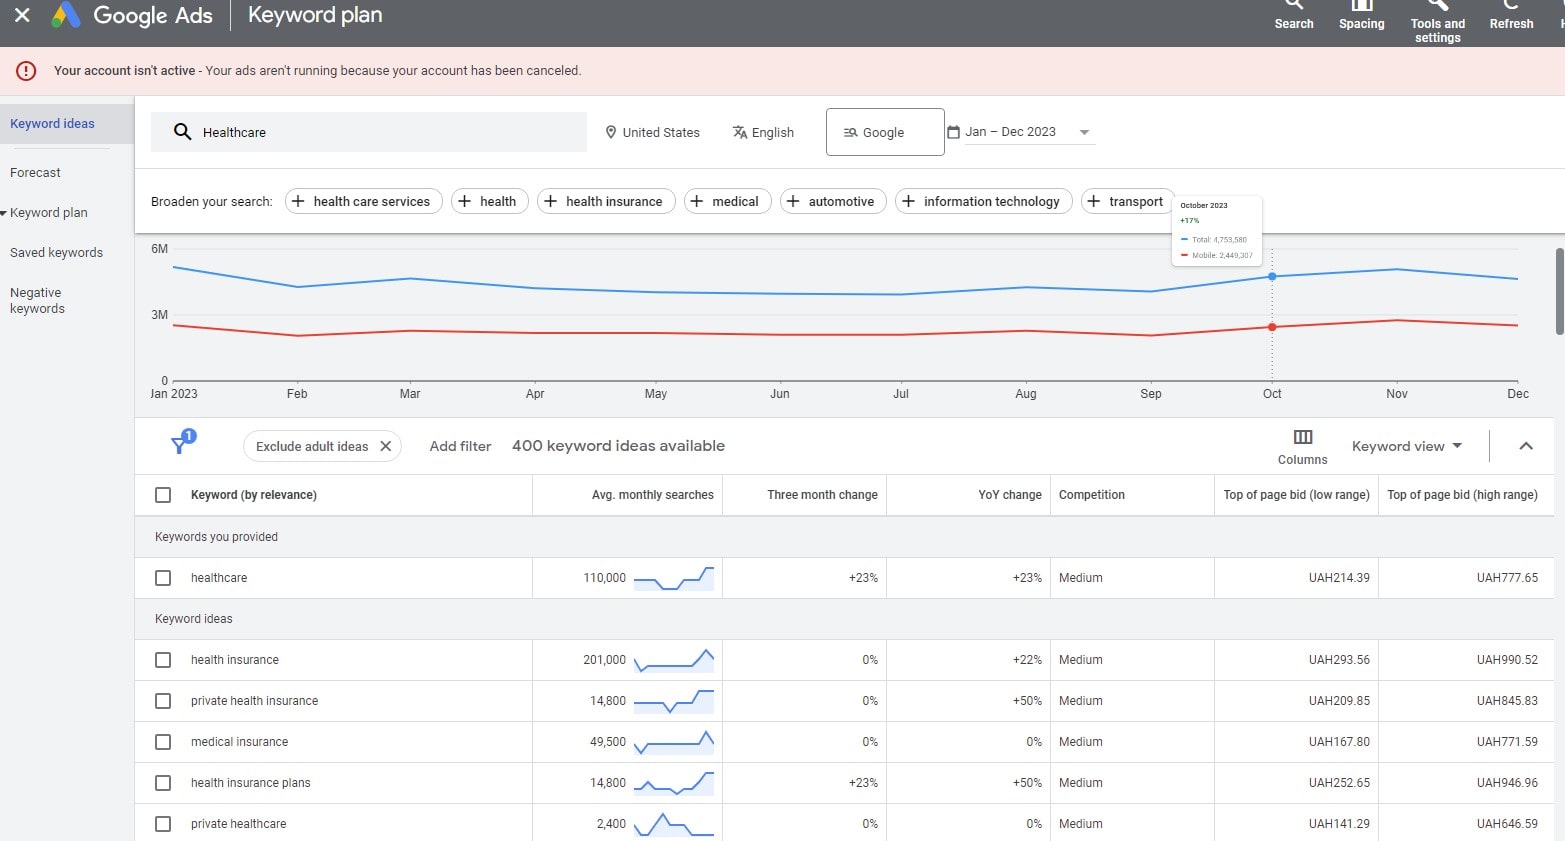
Task: Add the 'transport' broaden suggestion
Action: point(1128,201)
